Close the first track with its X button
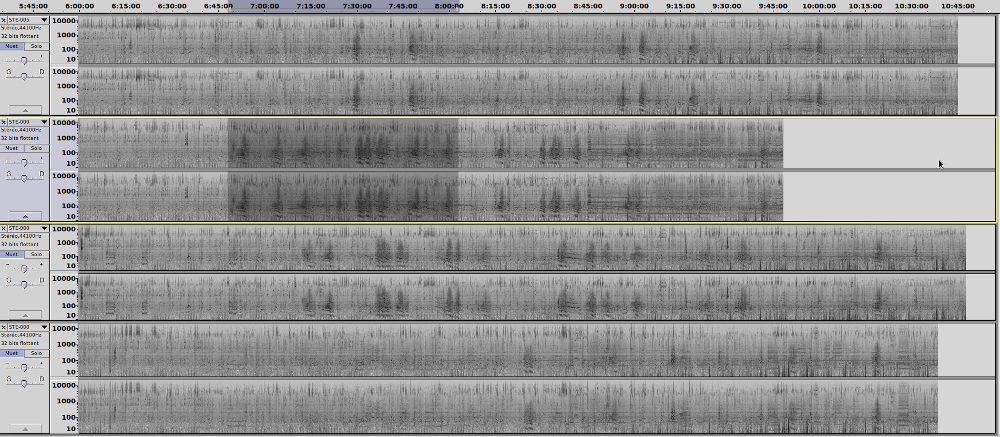The height and width of the screenshot is (437, 1000). pyautogui.click(x=4, y=19)
